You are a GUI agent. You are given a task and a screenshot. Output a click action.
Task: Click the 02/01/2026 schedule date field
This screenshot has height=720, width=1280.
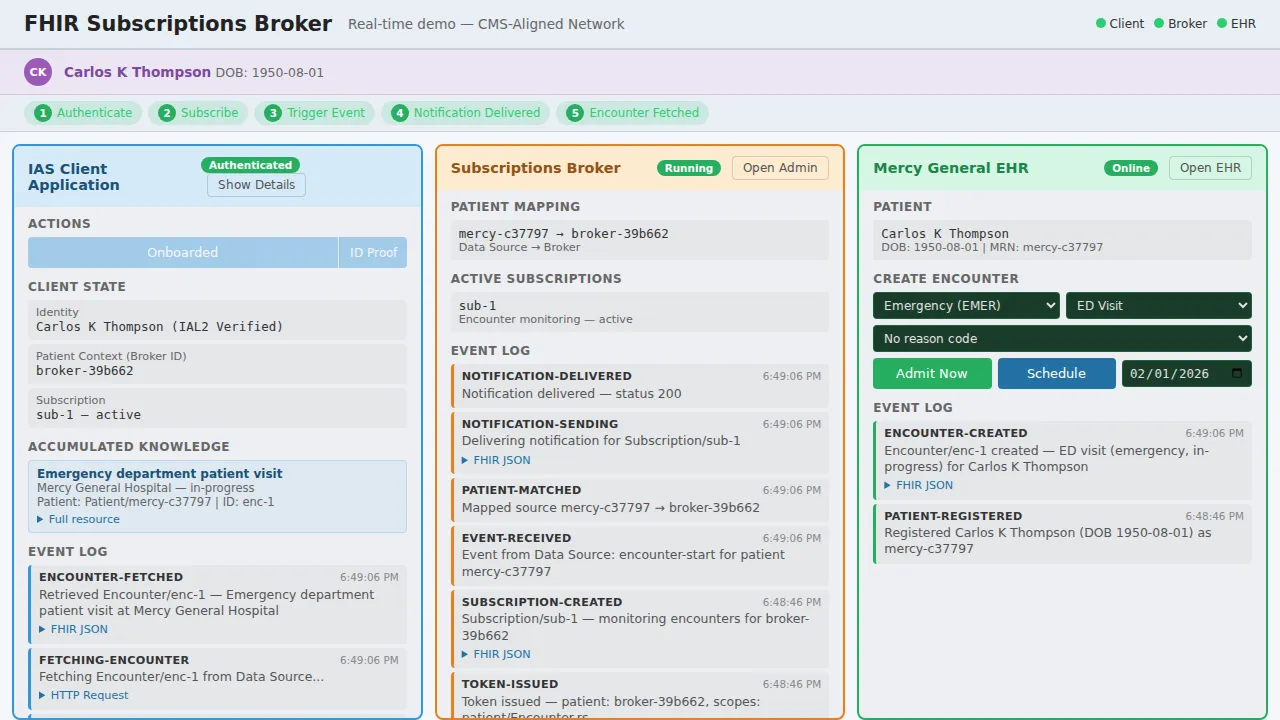click(x=1187, y=373)
